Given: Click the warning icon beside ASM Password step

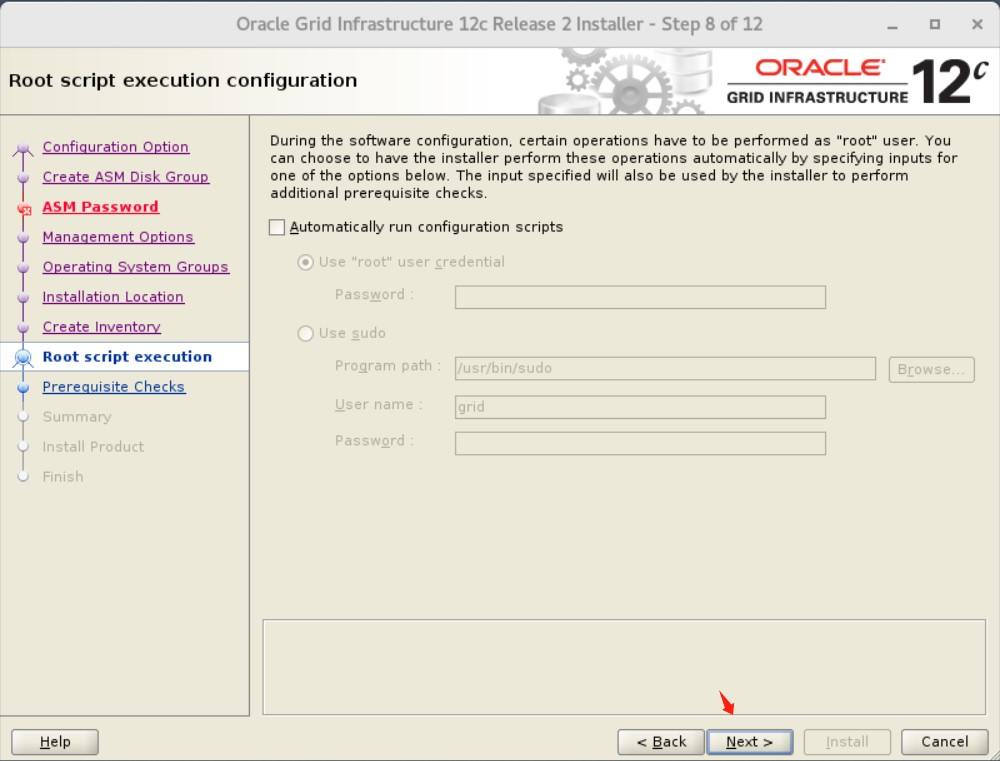Looking at the screenshot, I should (25, 207).
